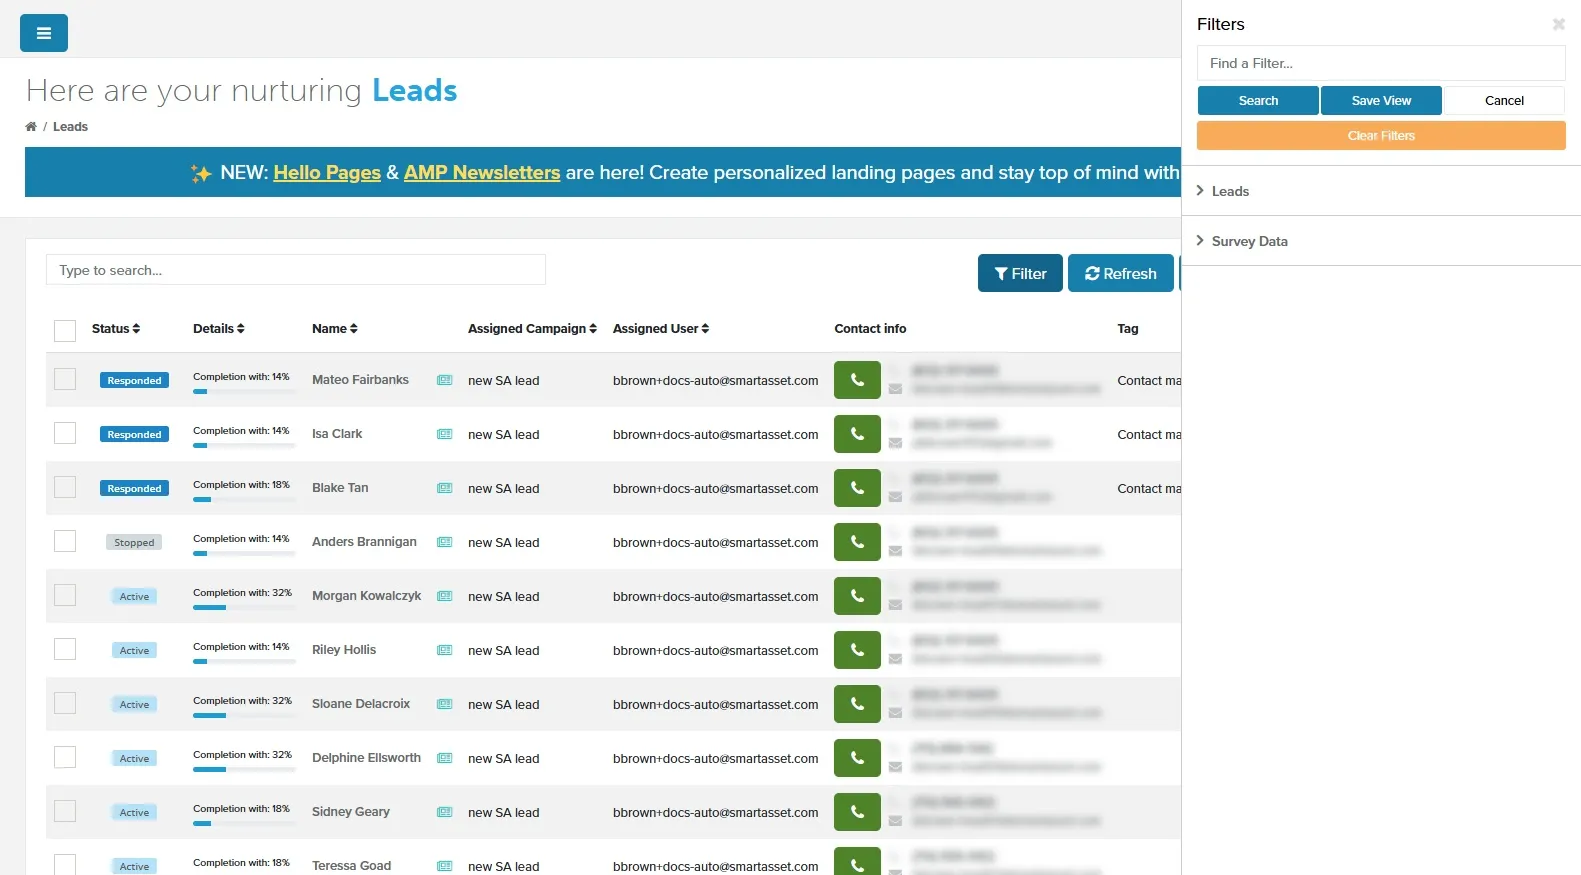The height and width of the screenshot is (875, 1581).
Task: Go to home via breadcrumb house icon
Action: tap(31, 127)
